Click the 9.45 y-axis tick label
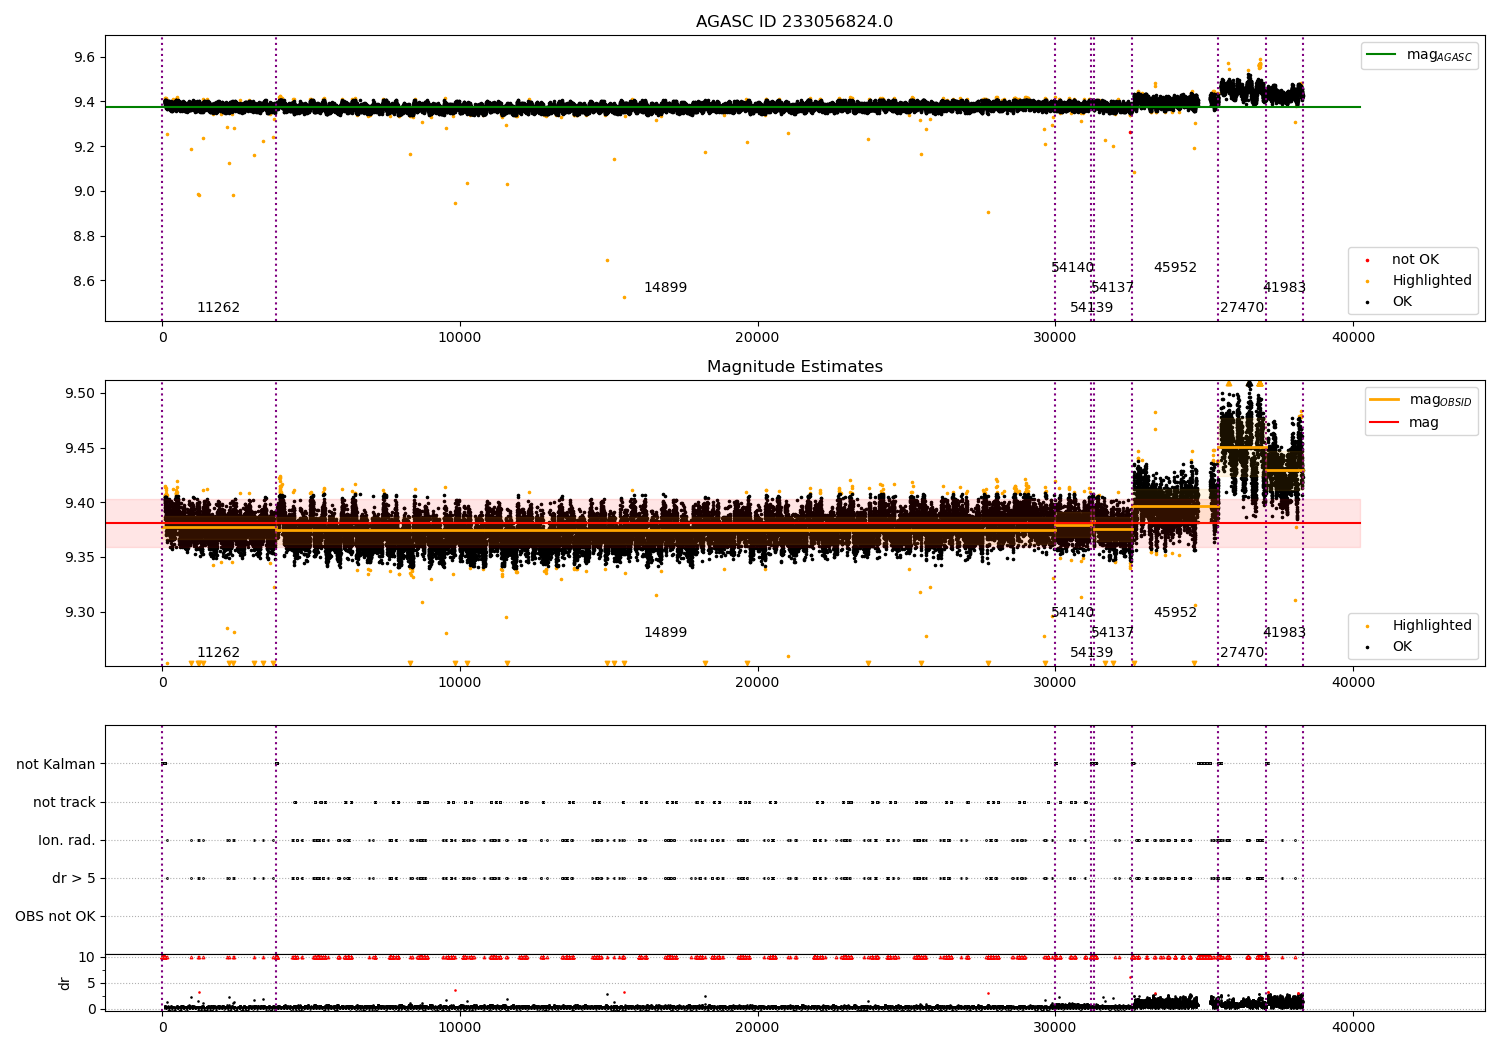 pyautogui.click(x=80, y=448)
